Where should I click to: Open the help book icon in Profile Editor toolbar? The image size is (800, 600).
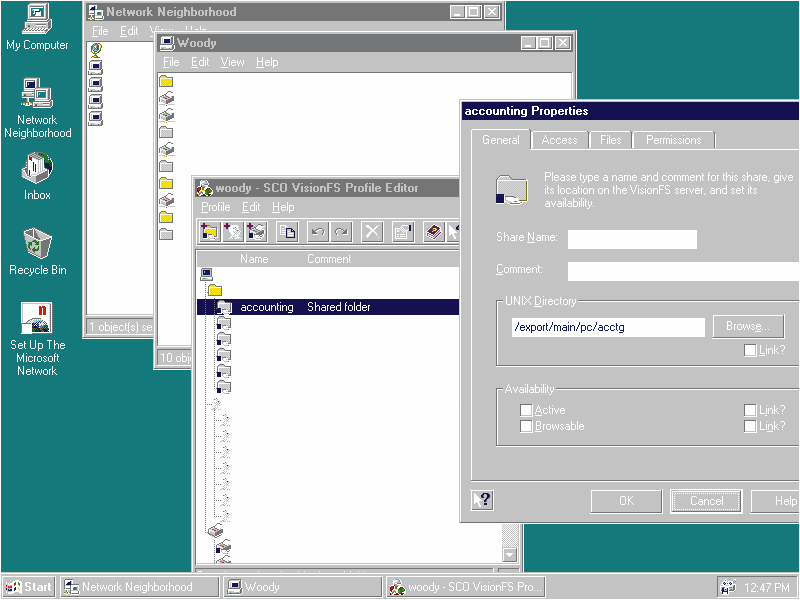click(434, 232)
